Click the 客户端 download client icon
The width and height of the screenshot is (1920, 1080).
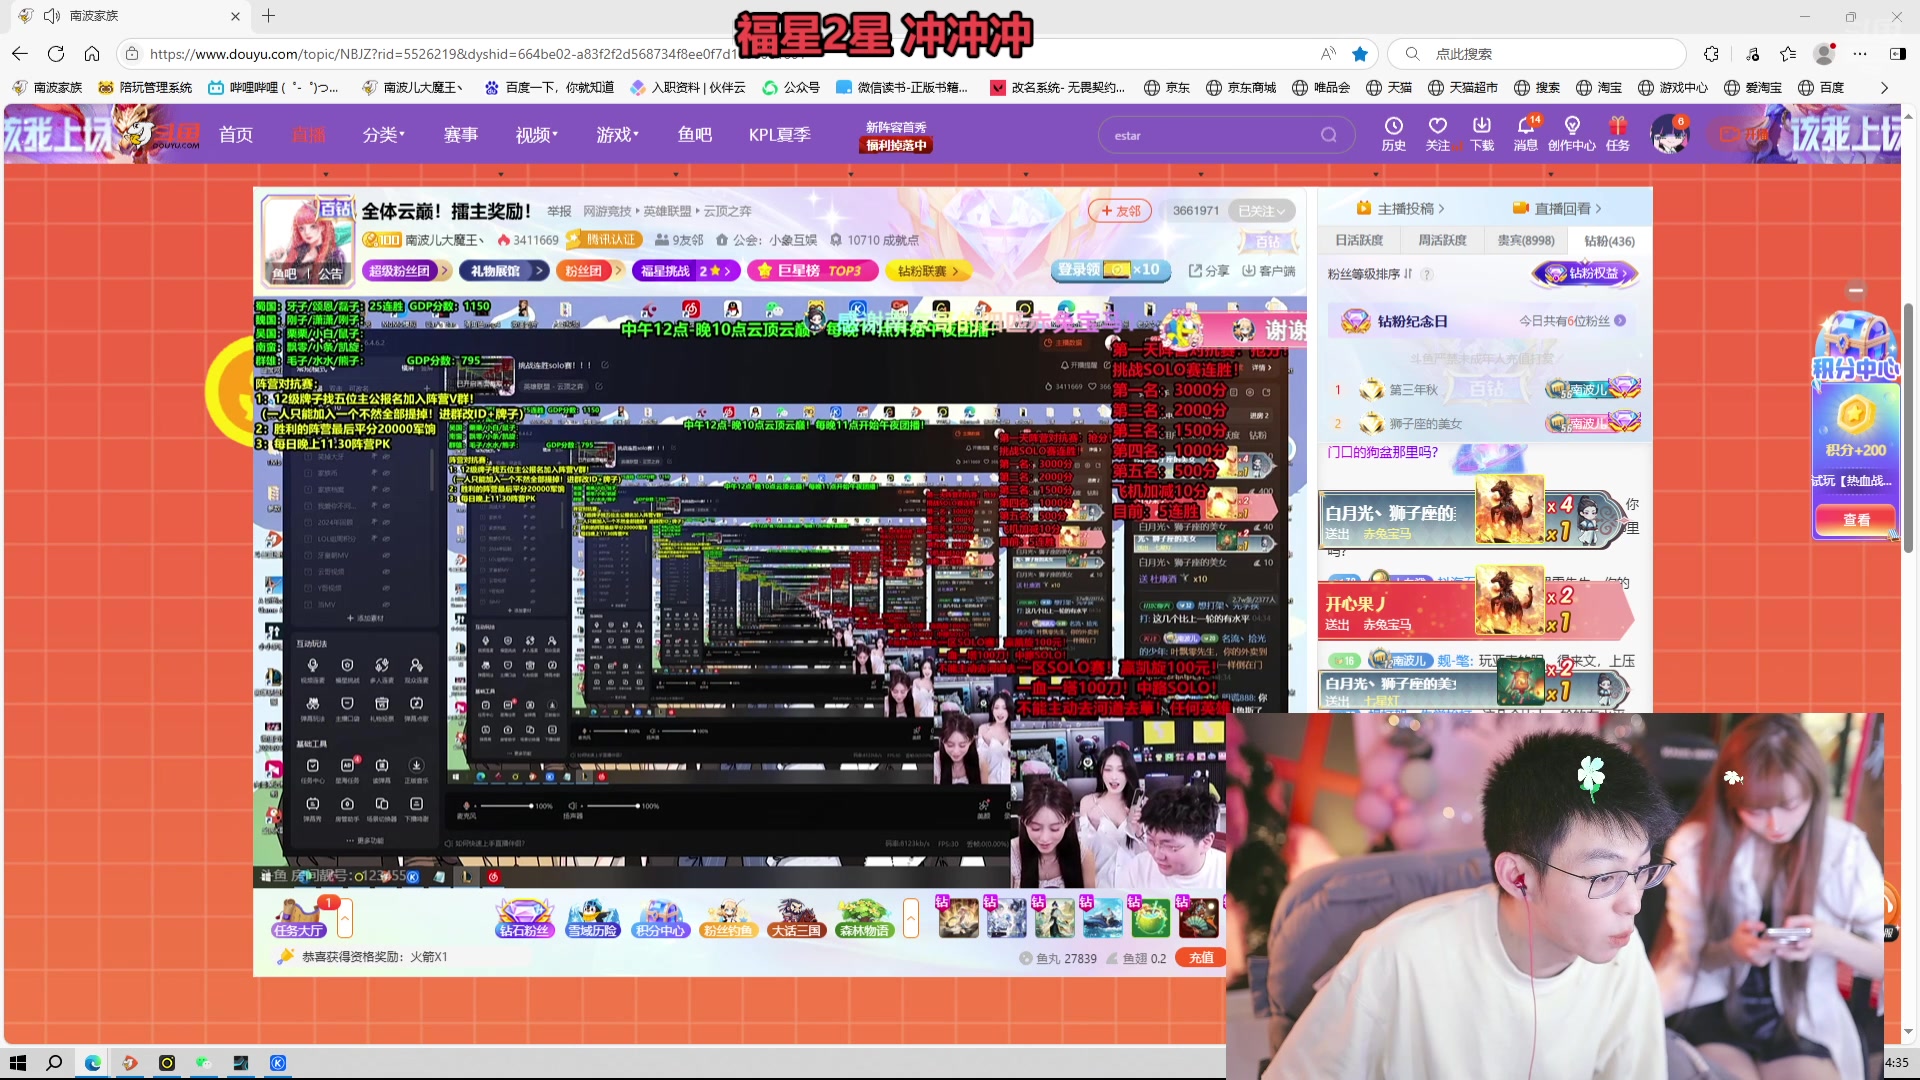[1268, 271]
